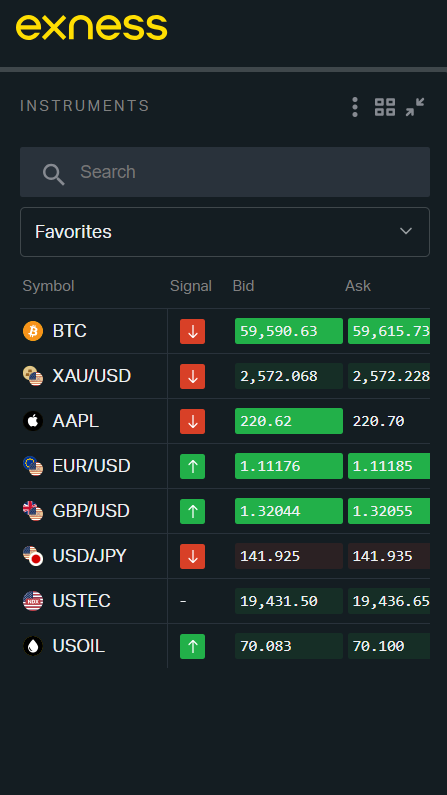Click the Favorites dropdown chevron

click(x=405, y=231)
